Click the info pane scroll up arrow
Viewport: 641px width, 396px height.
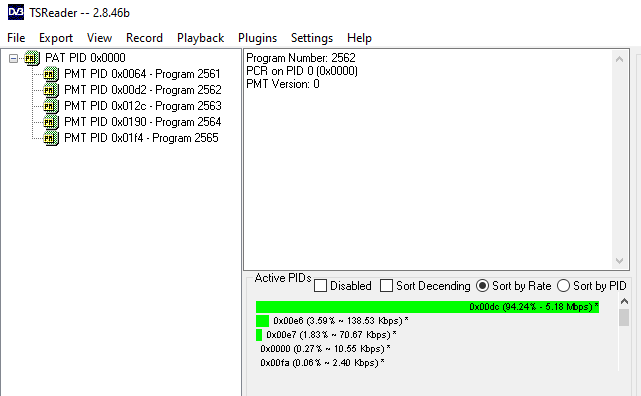click(x=619, y=59)
